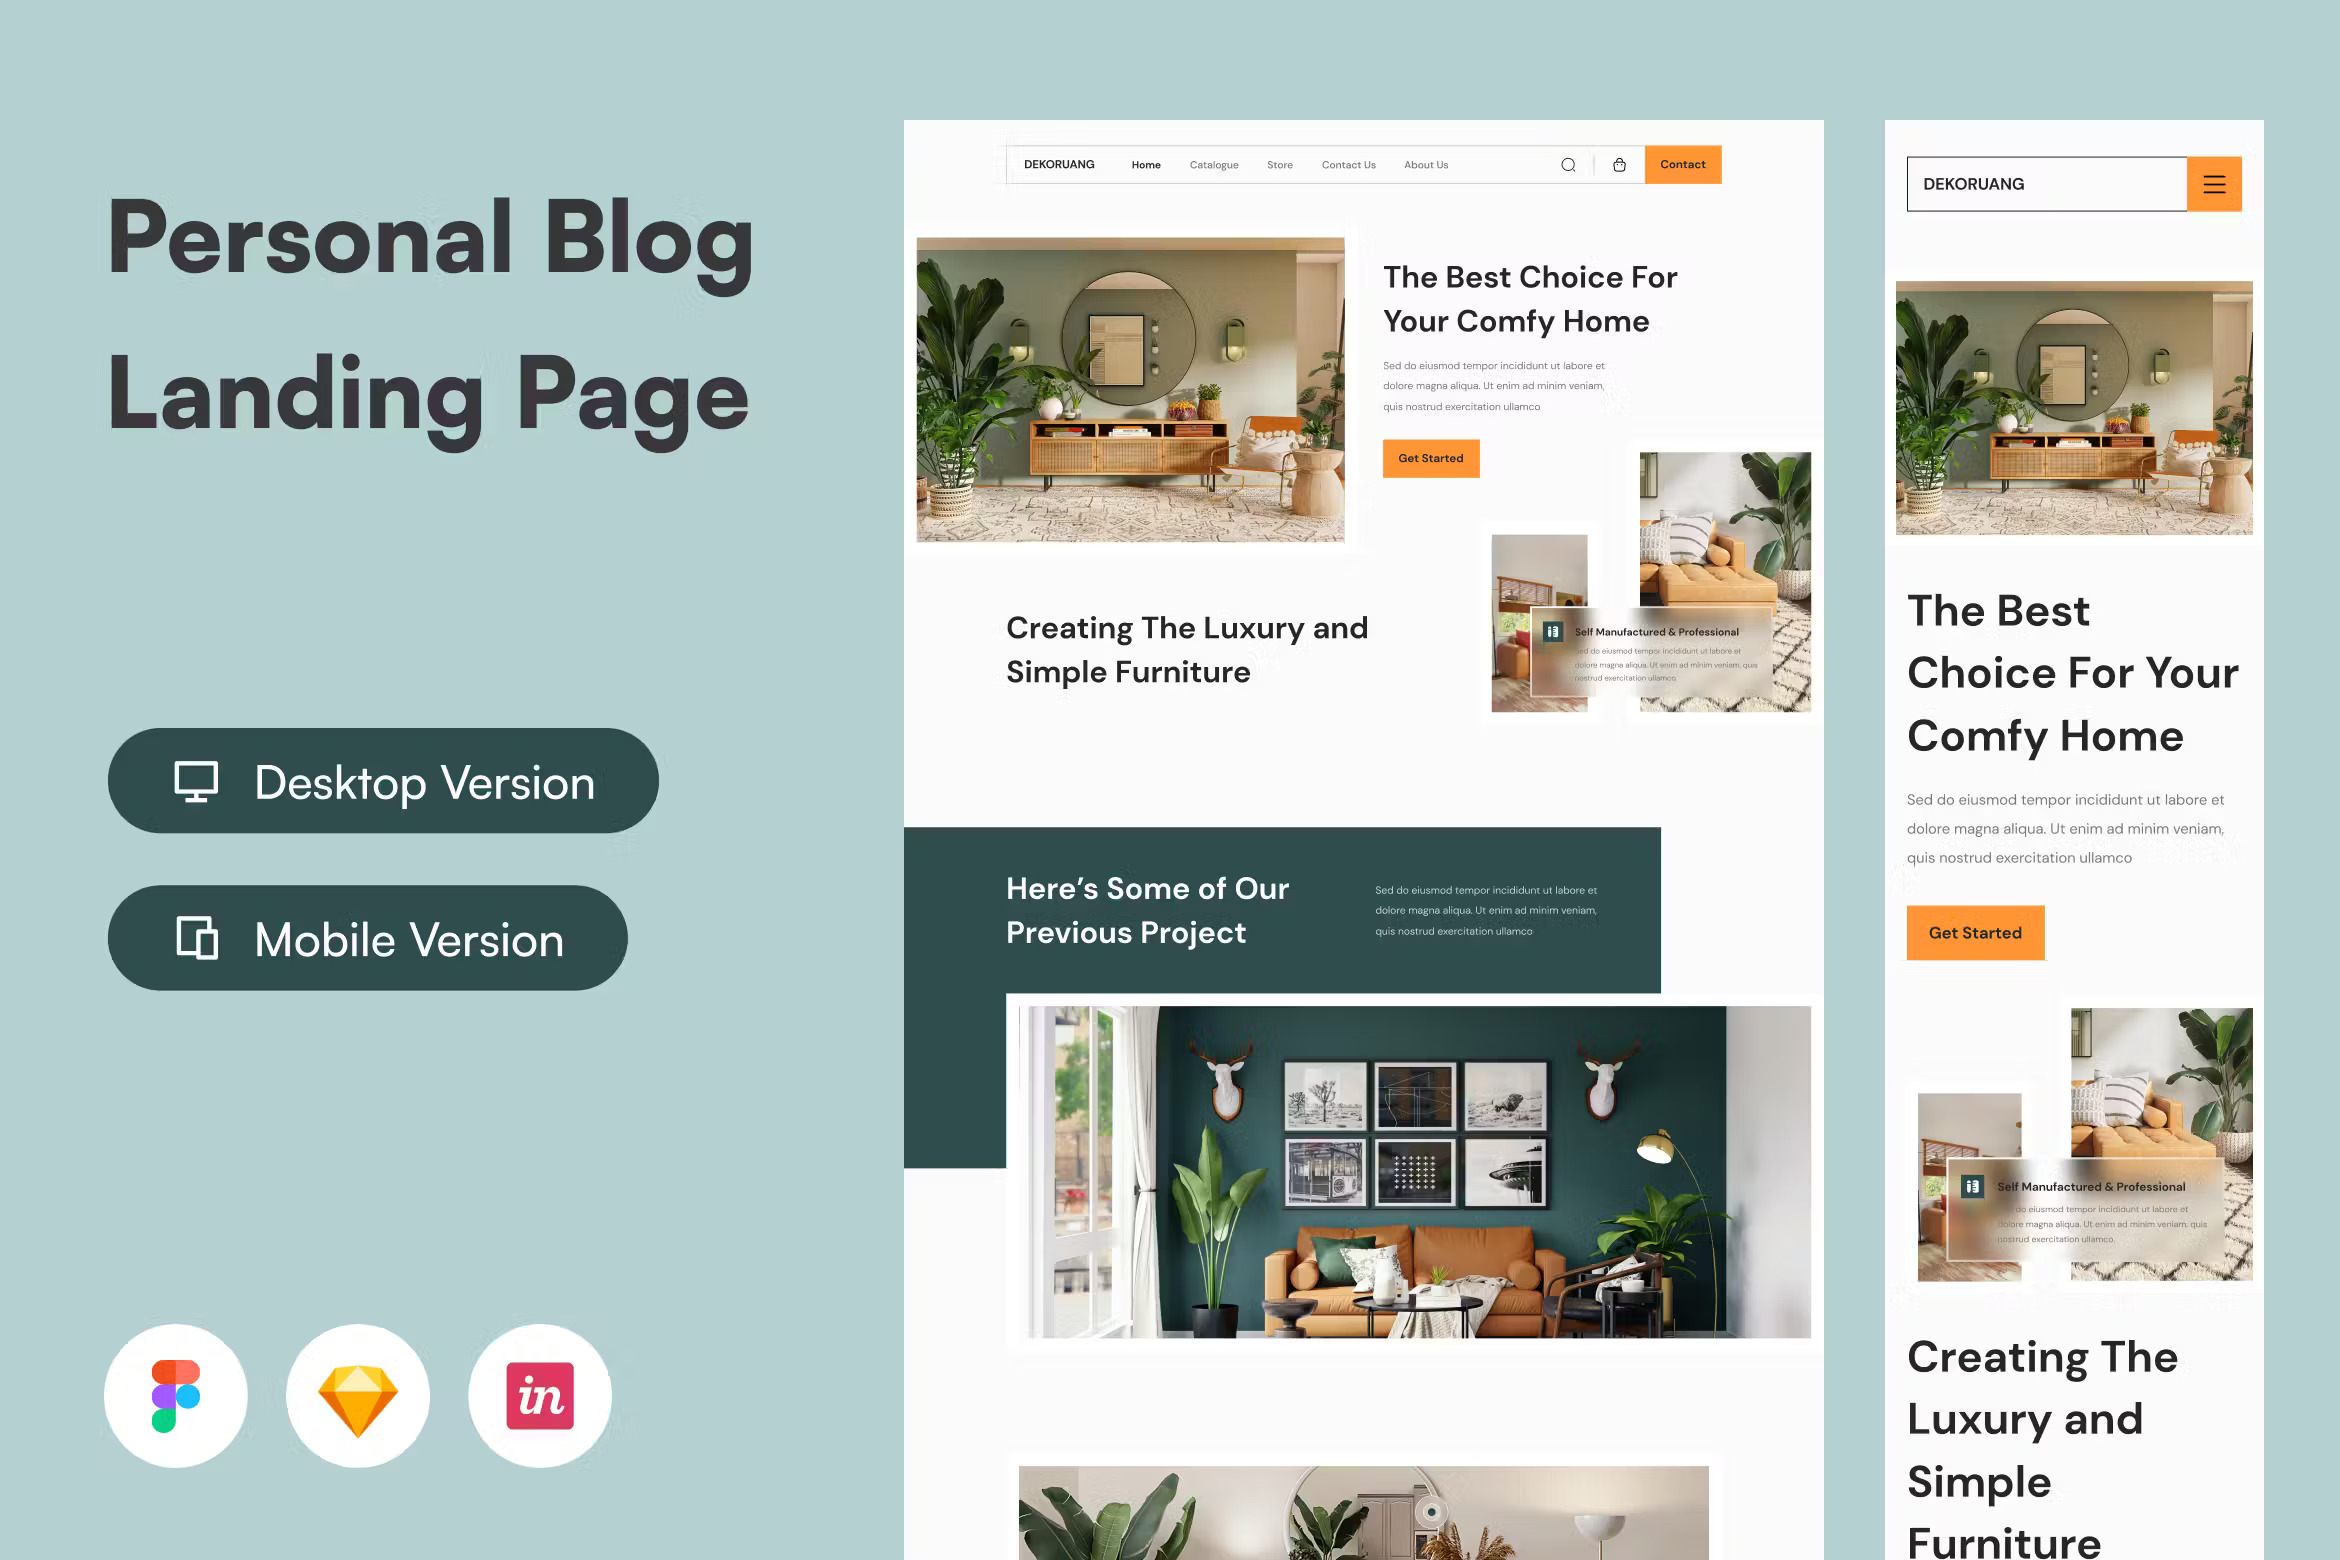Click the Figma icon to open
This screenshot has width=2340, height=1560.
coord(176,1395)
